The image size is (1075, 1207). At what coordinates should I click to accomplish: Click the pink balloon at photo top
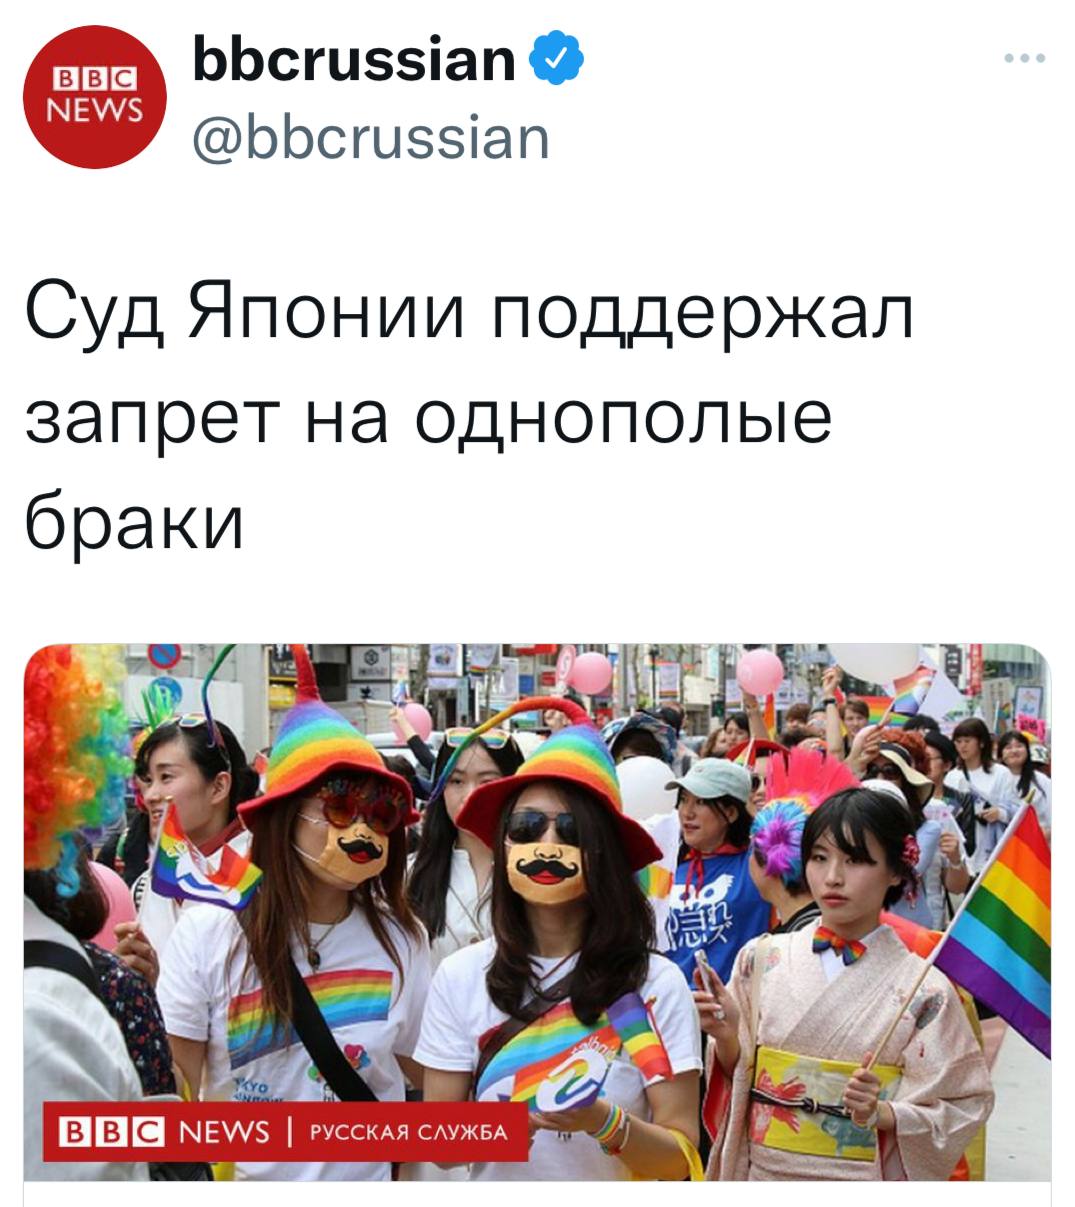pos(590,672)
